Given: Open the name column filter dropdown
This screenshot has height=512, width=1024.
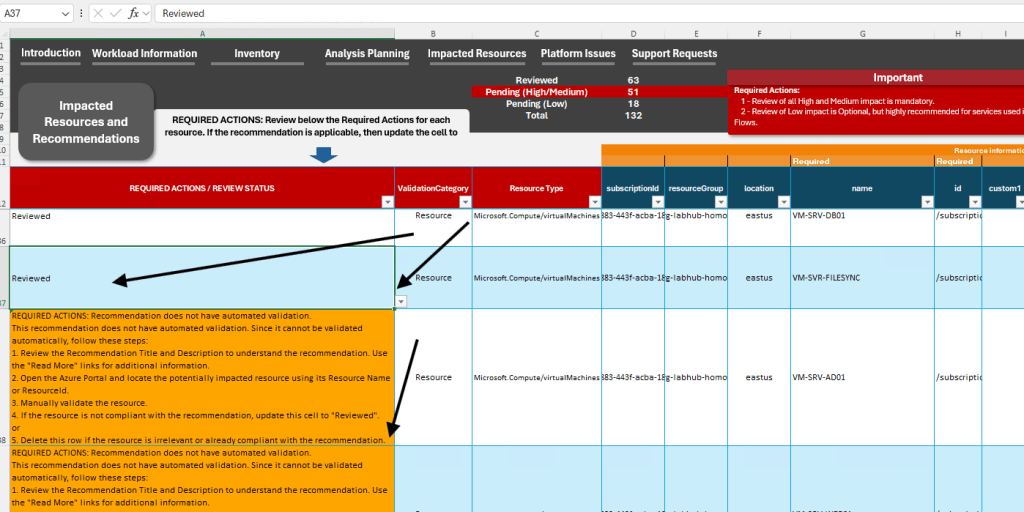Looking at the screenshot, I should coord(927,202).
